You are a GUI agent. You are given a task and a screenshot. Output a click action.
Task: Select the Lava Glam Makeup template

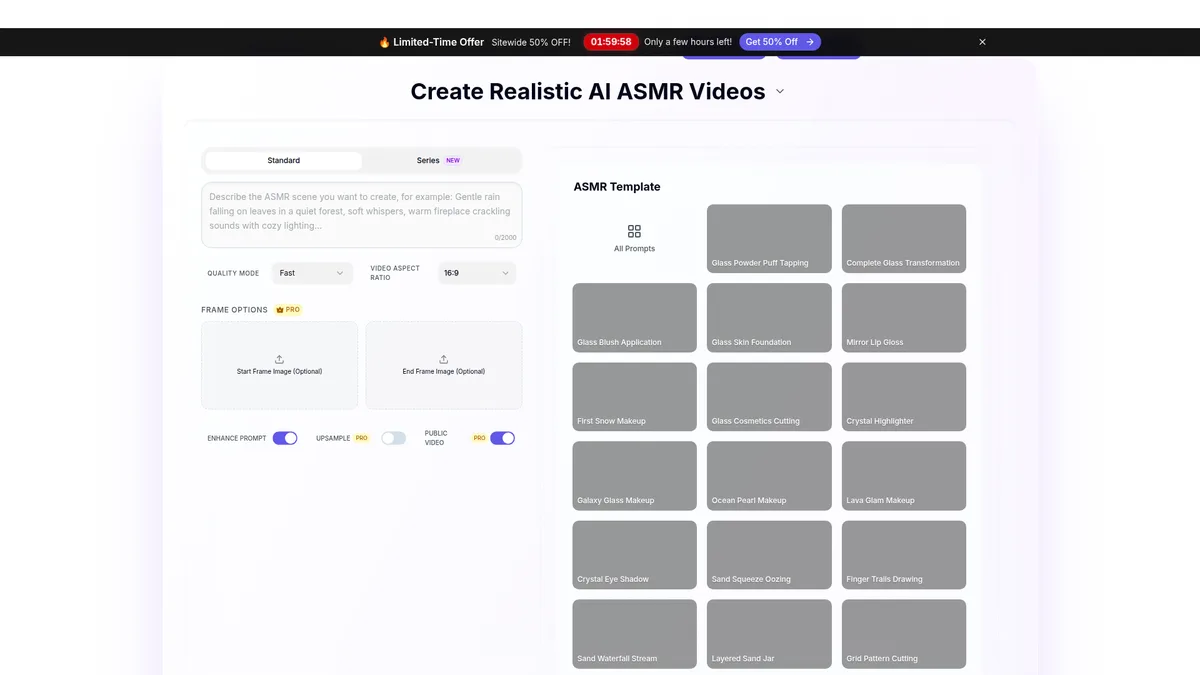coord(904,476)
